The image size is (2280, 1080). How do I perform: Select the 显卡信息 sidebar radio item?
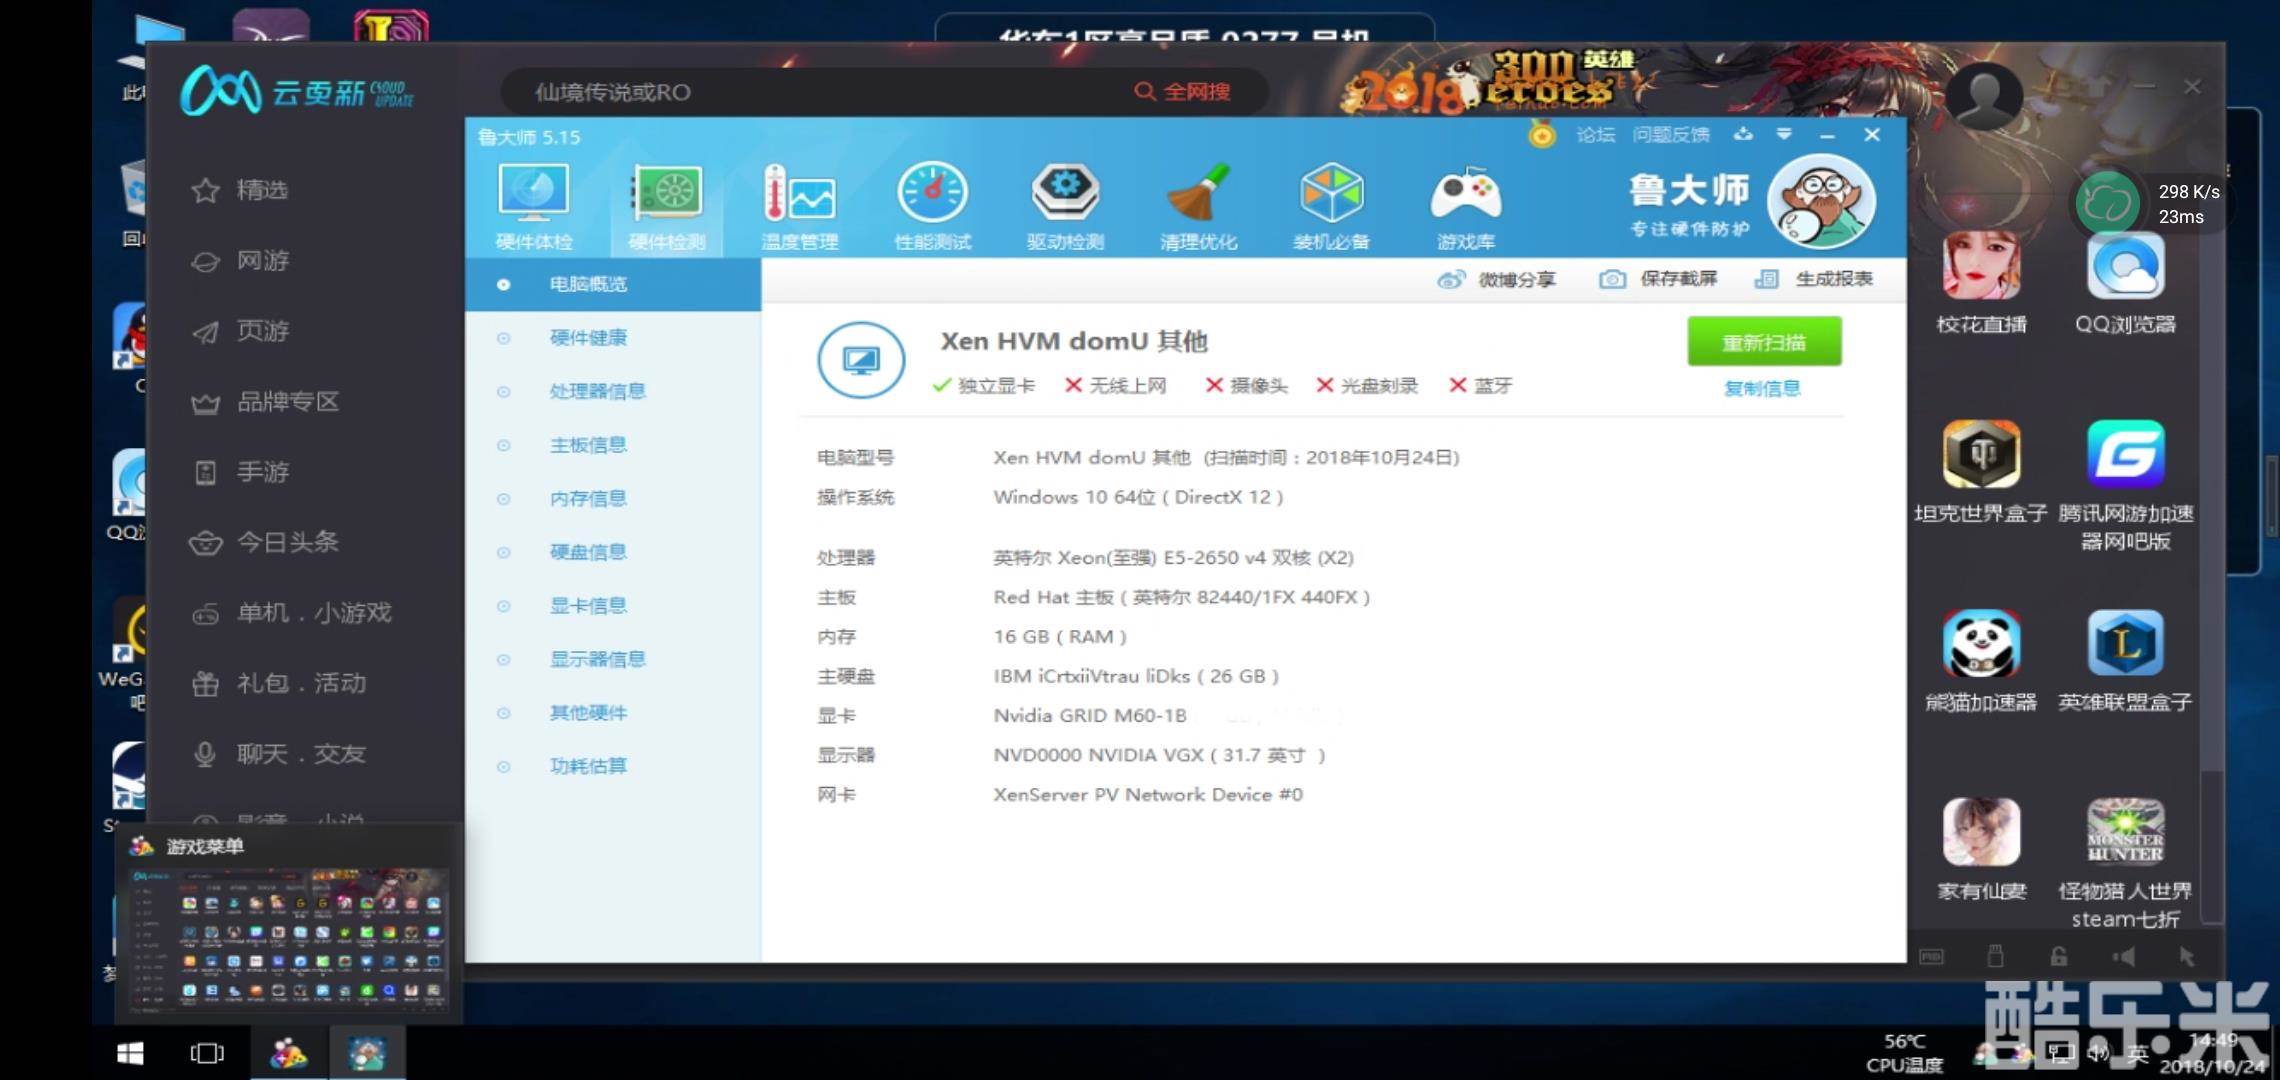pyautogui.click(x=588, y=605)
